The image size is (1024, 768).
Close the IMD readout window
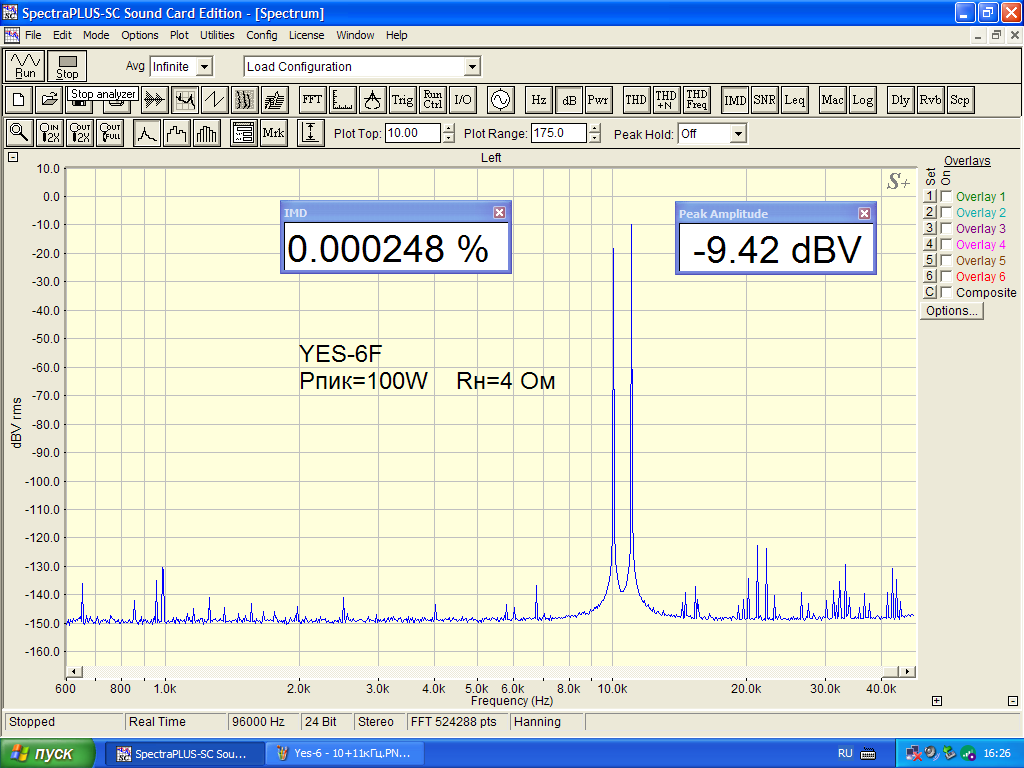point(500,213)
